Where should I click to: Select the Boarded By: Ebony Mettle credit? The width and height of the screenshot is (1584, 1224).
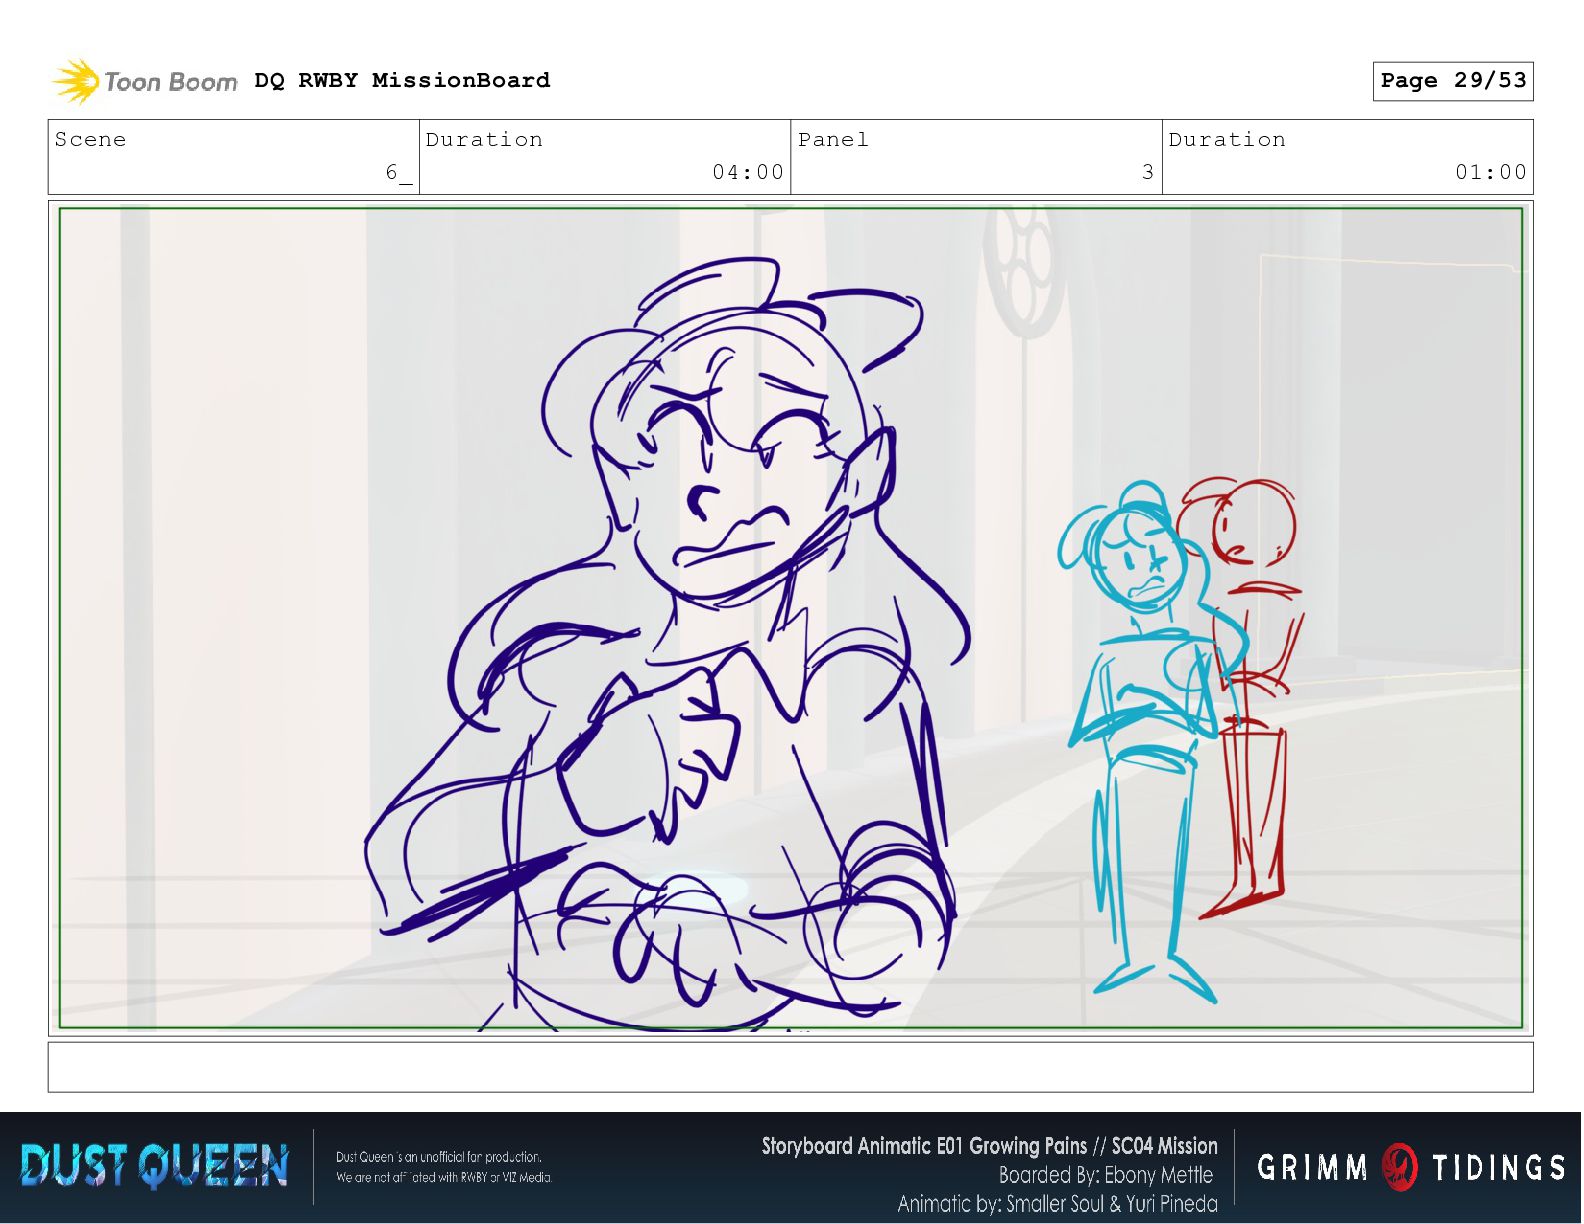pyautogui.click(x=1106, y=1175)
